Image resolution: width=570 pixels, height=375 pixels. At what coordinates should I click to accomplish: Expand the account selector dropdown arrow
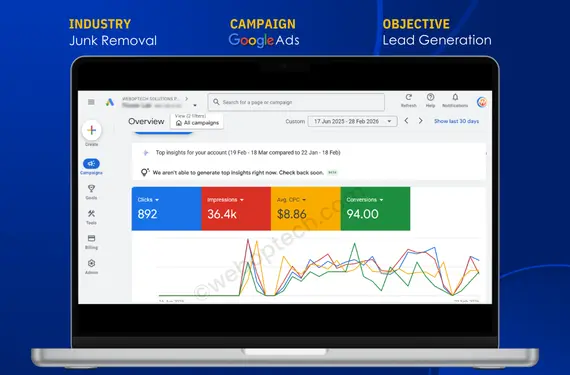(x=195, y=105)
